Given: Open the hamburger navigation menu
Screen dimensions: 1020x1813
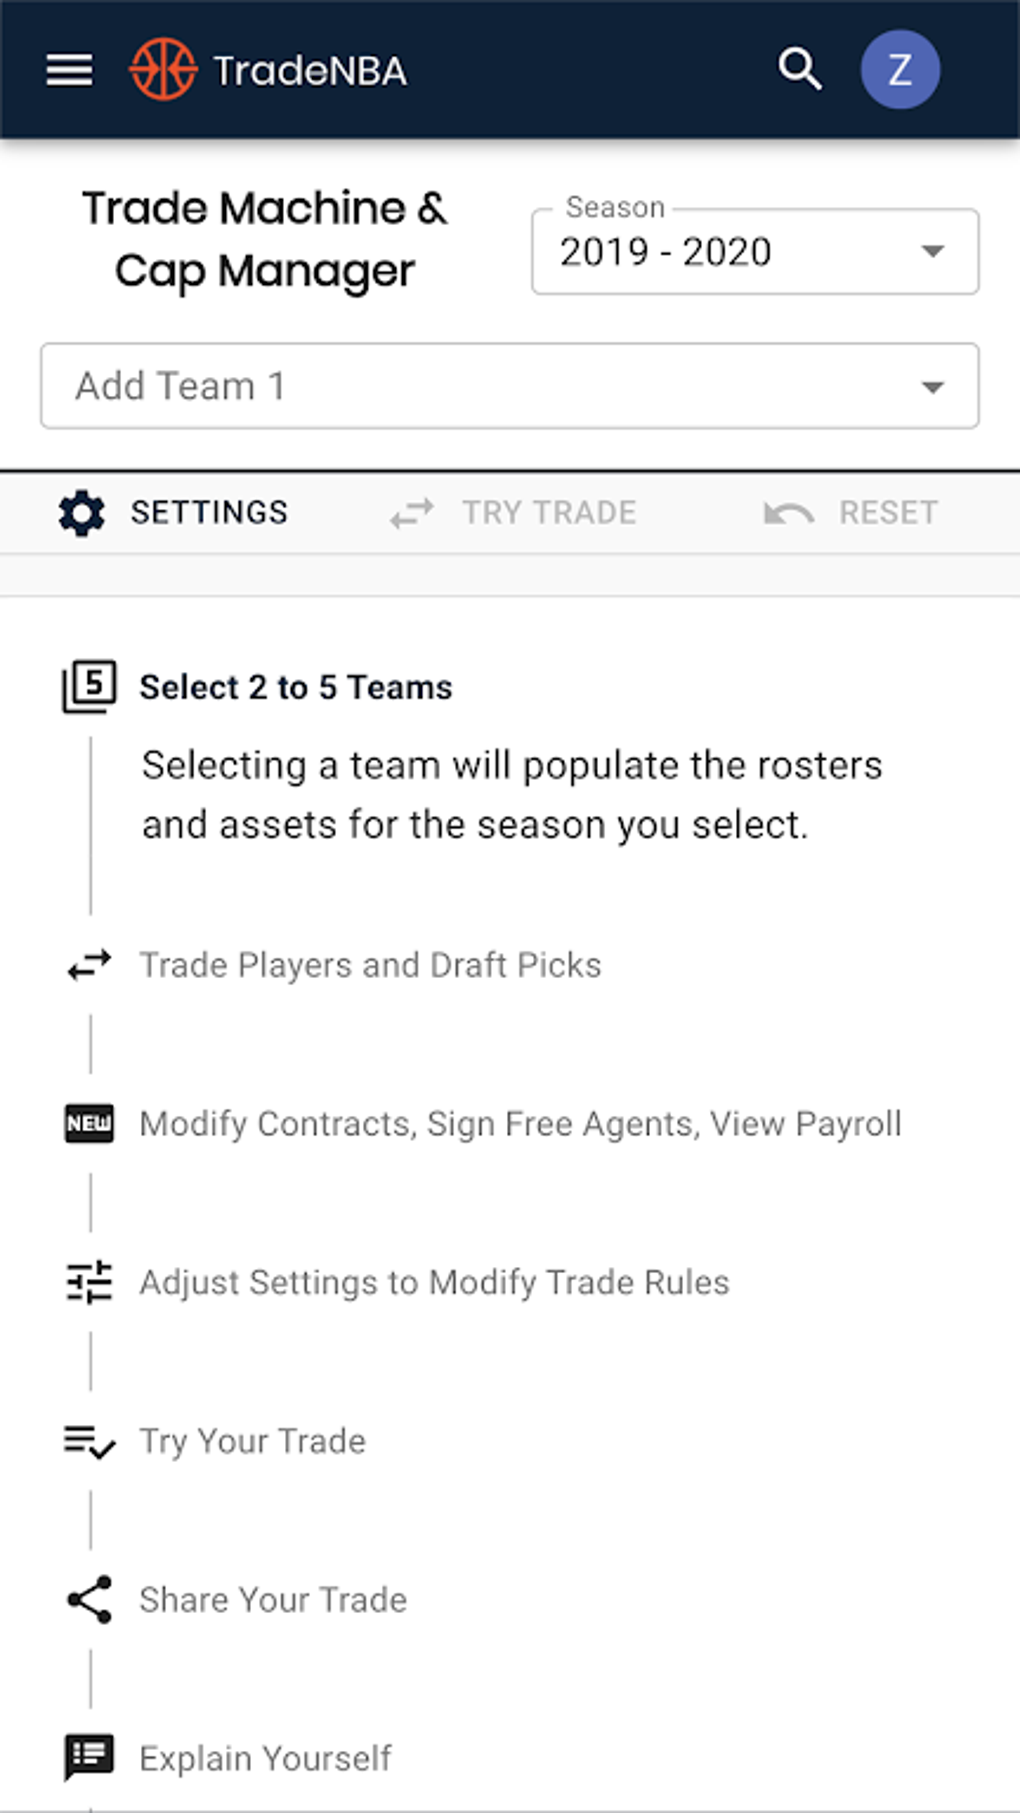Looking at the screenshot, I should pyautogui.click(x=69, y=70).
